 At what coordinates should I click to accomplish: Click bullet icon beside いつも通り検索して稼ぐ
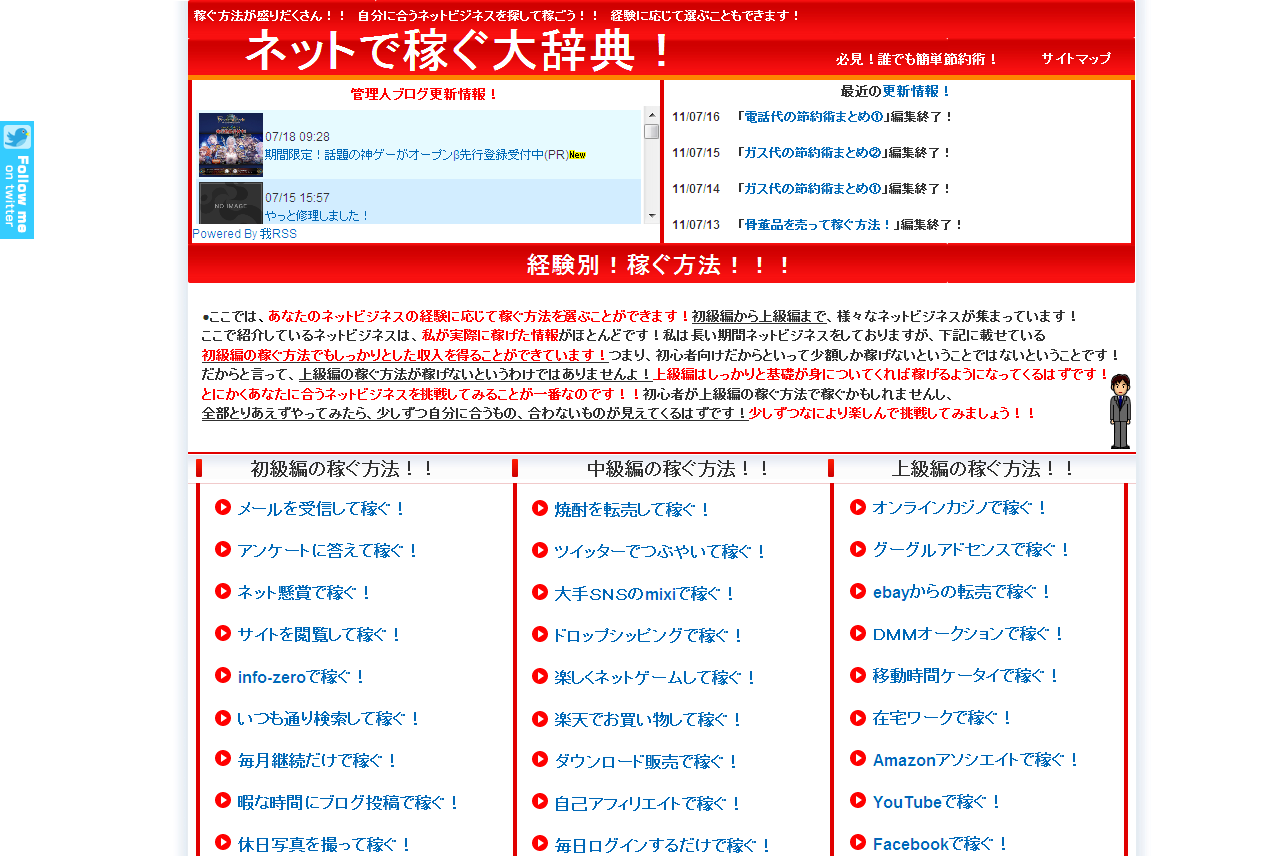(223, 717)
